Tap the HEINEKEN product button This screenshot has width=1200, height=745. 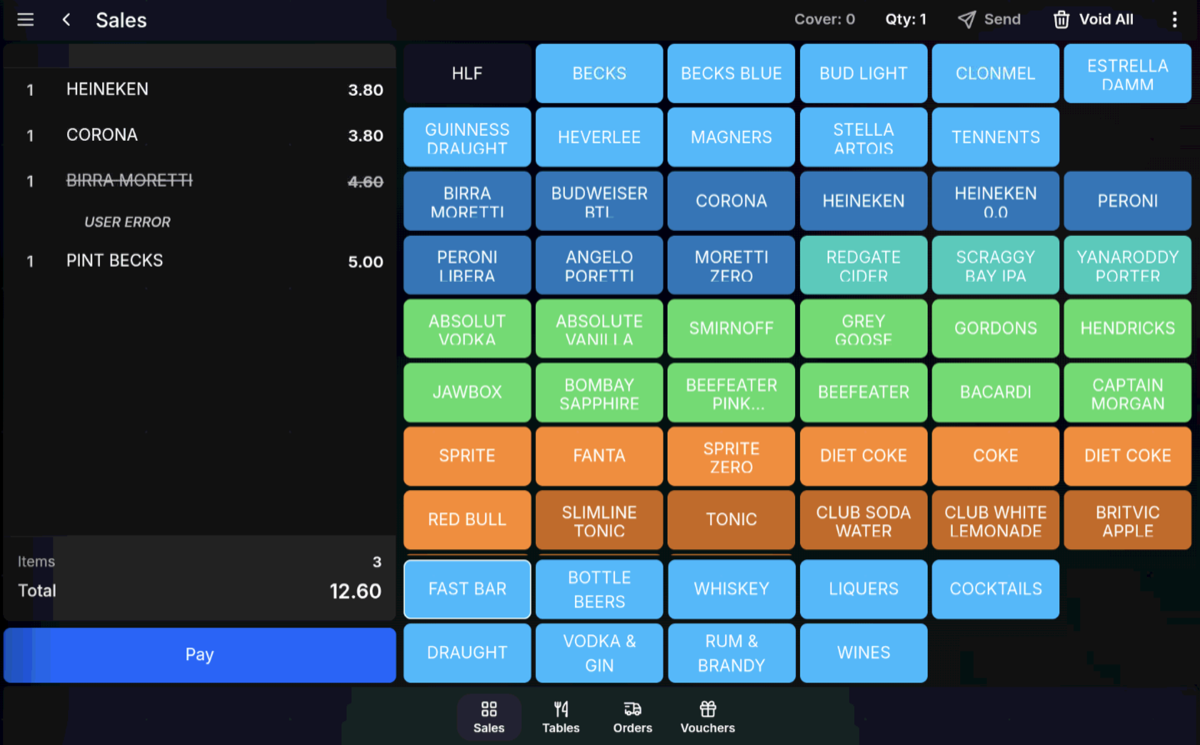[x=863, y=201]
